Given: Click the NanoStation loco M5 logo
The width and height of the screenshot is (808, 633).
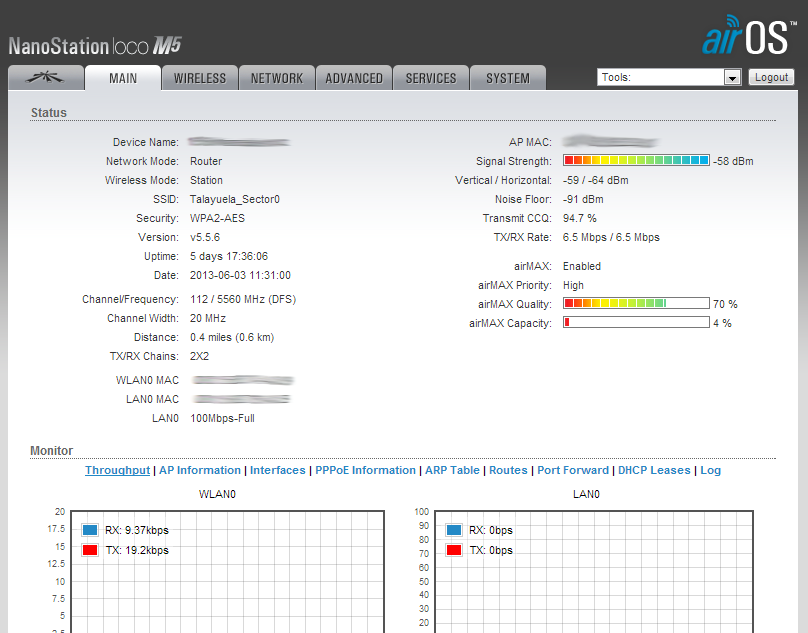Looking at the screenshot, I should (x=95, y=46).
